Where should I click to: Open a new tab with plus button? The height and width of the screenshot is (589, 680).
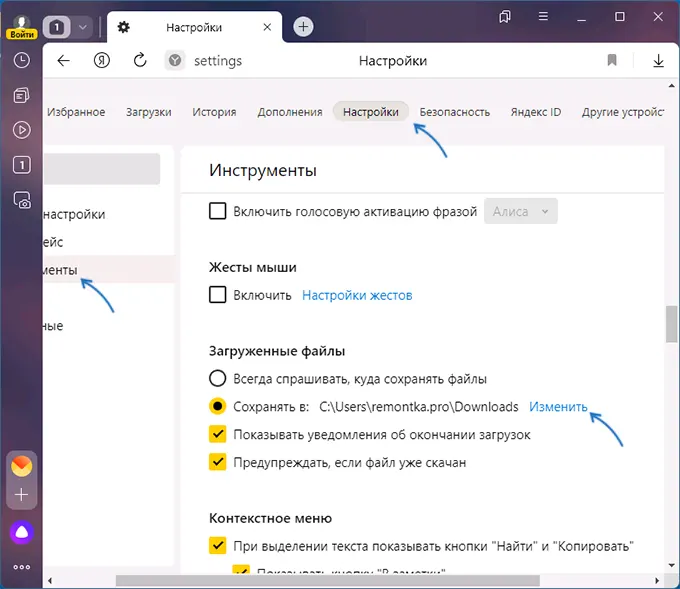[303, 27]
